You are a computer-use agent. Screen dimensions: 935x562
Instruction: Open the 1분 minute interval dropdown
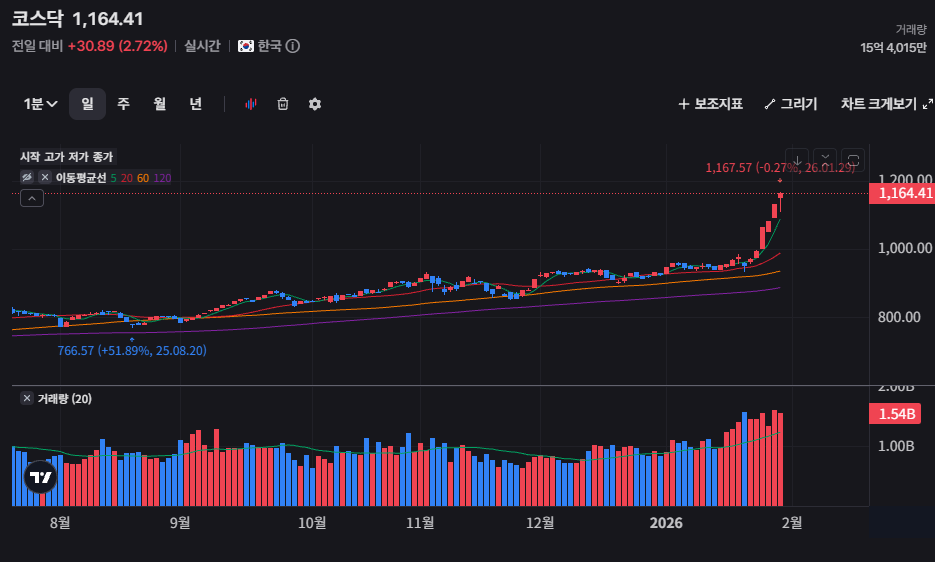40,104
